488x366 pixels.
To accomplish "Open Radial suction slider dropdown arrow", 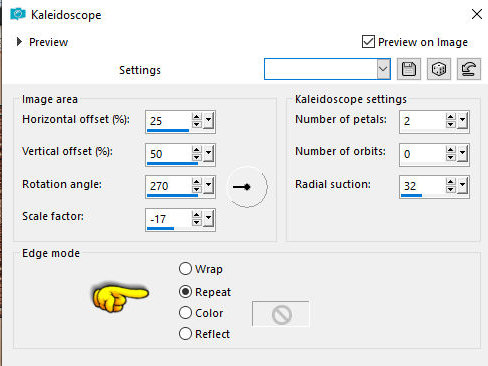I will tap(462, 186).
